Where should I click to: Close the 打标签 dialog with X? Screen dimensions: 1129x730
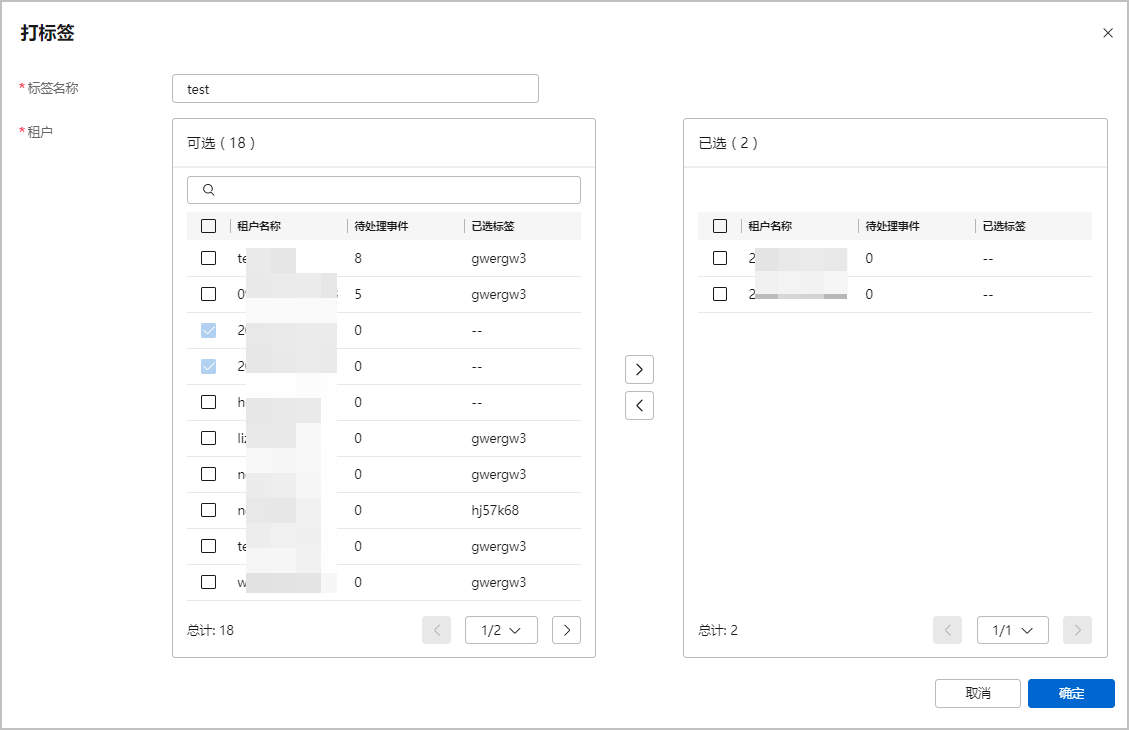(1107, 32)
